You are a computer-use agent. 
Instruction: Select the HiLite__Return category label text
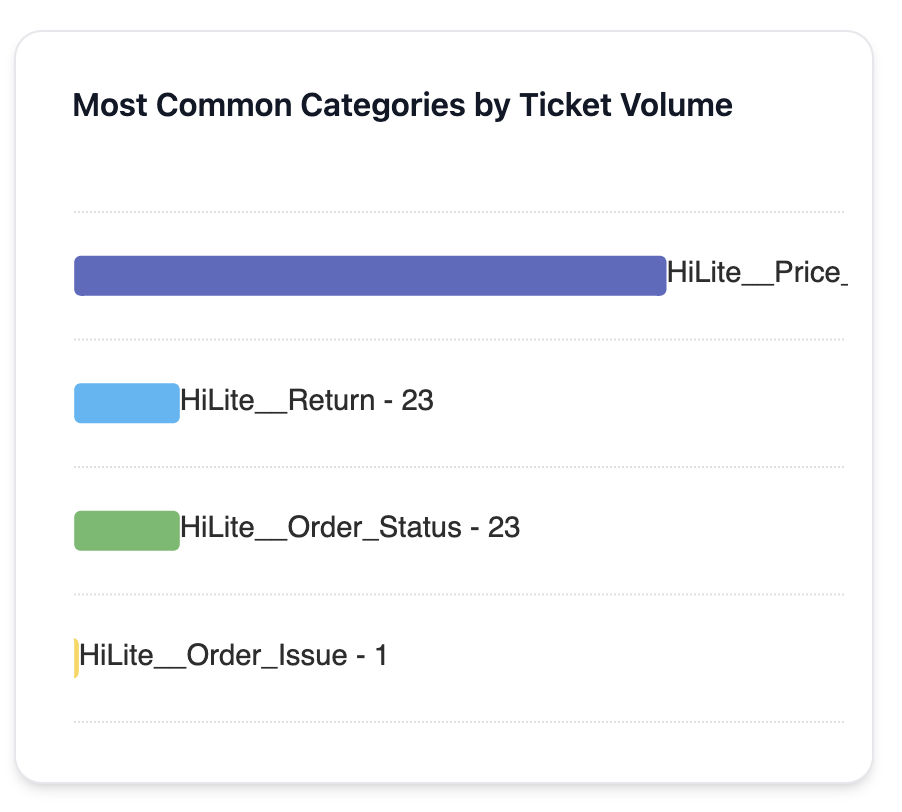pos(276,401)
